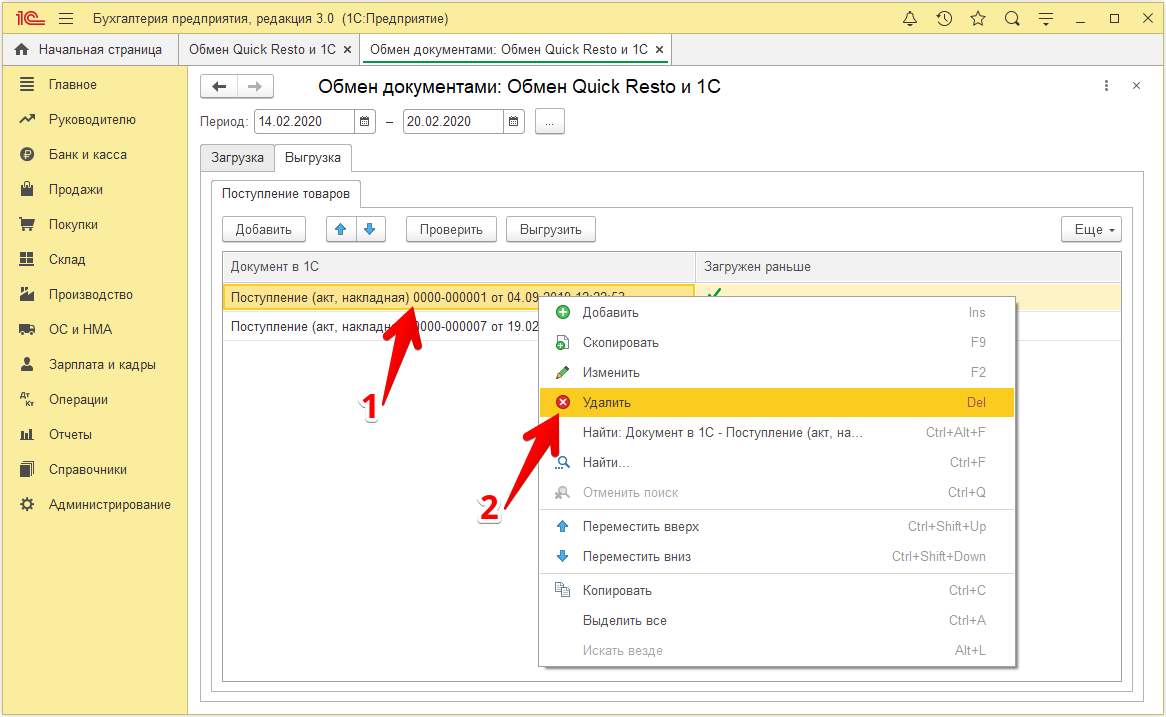
Task: Select row Поступление 0000-000001 от 04.09
Action: (458, 297)
